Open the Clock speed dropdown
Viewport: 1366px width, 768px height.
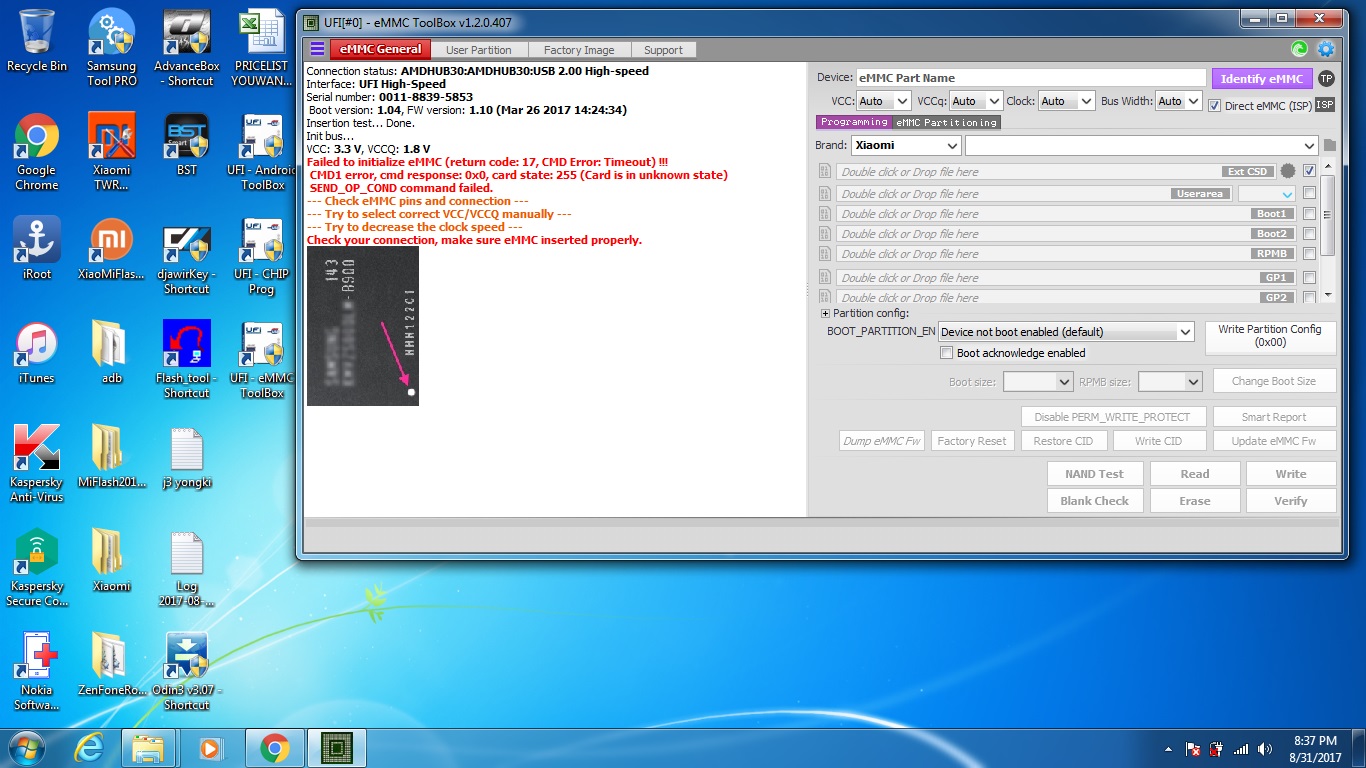[1065, 101]
